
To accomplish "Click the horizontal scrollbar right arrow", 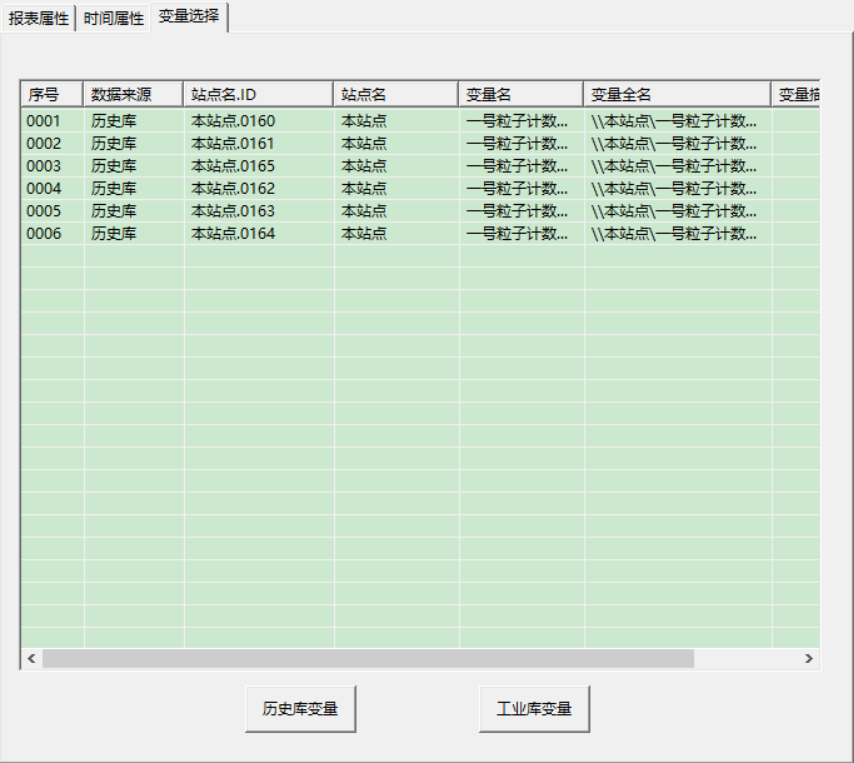I will pos(809,659).
